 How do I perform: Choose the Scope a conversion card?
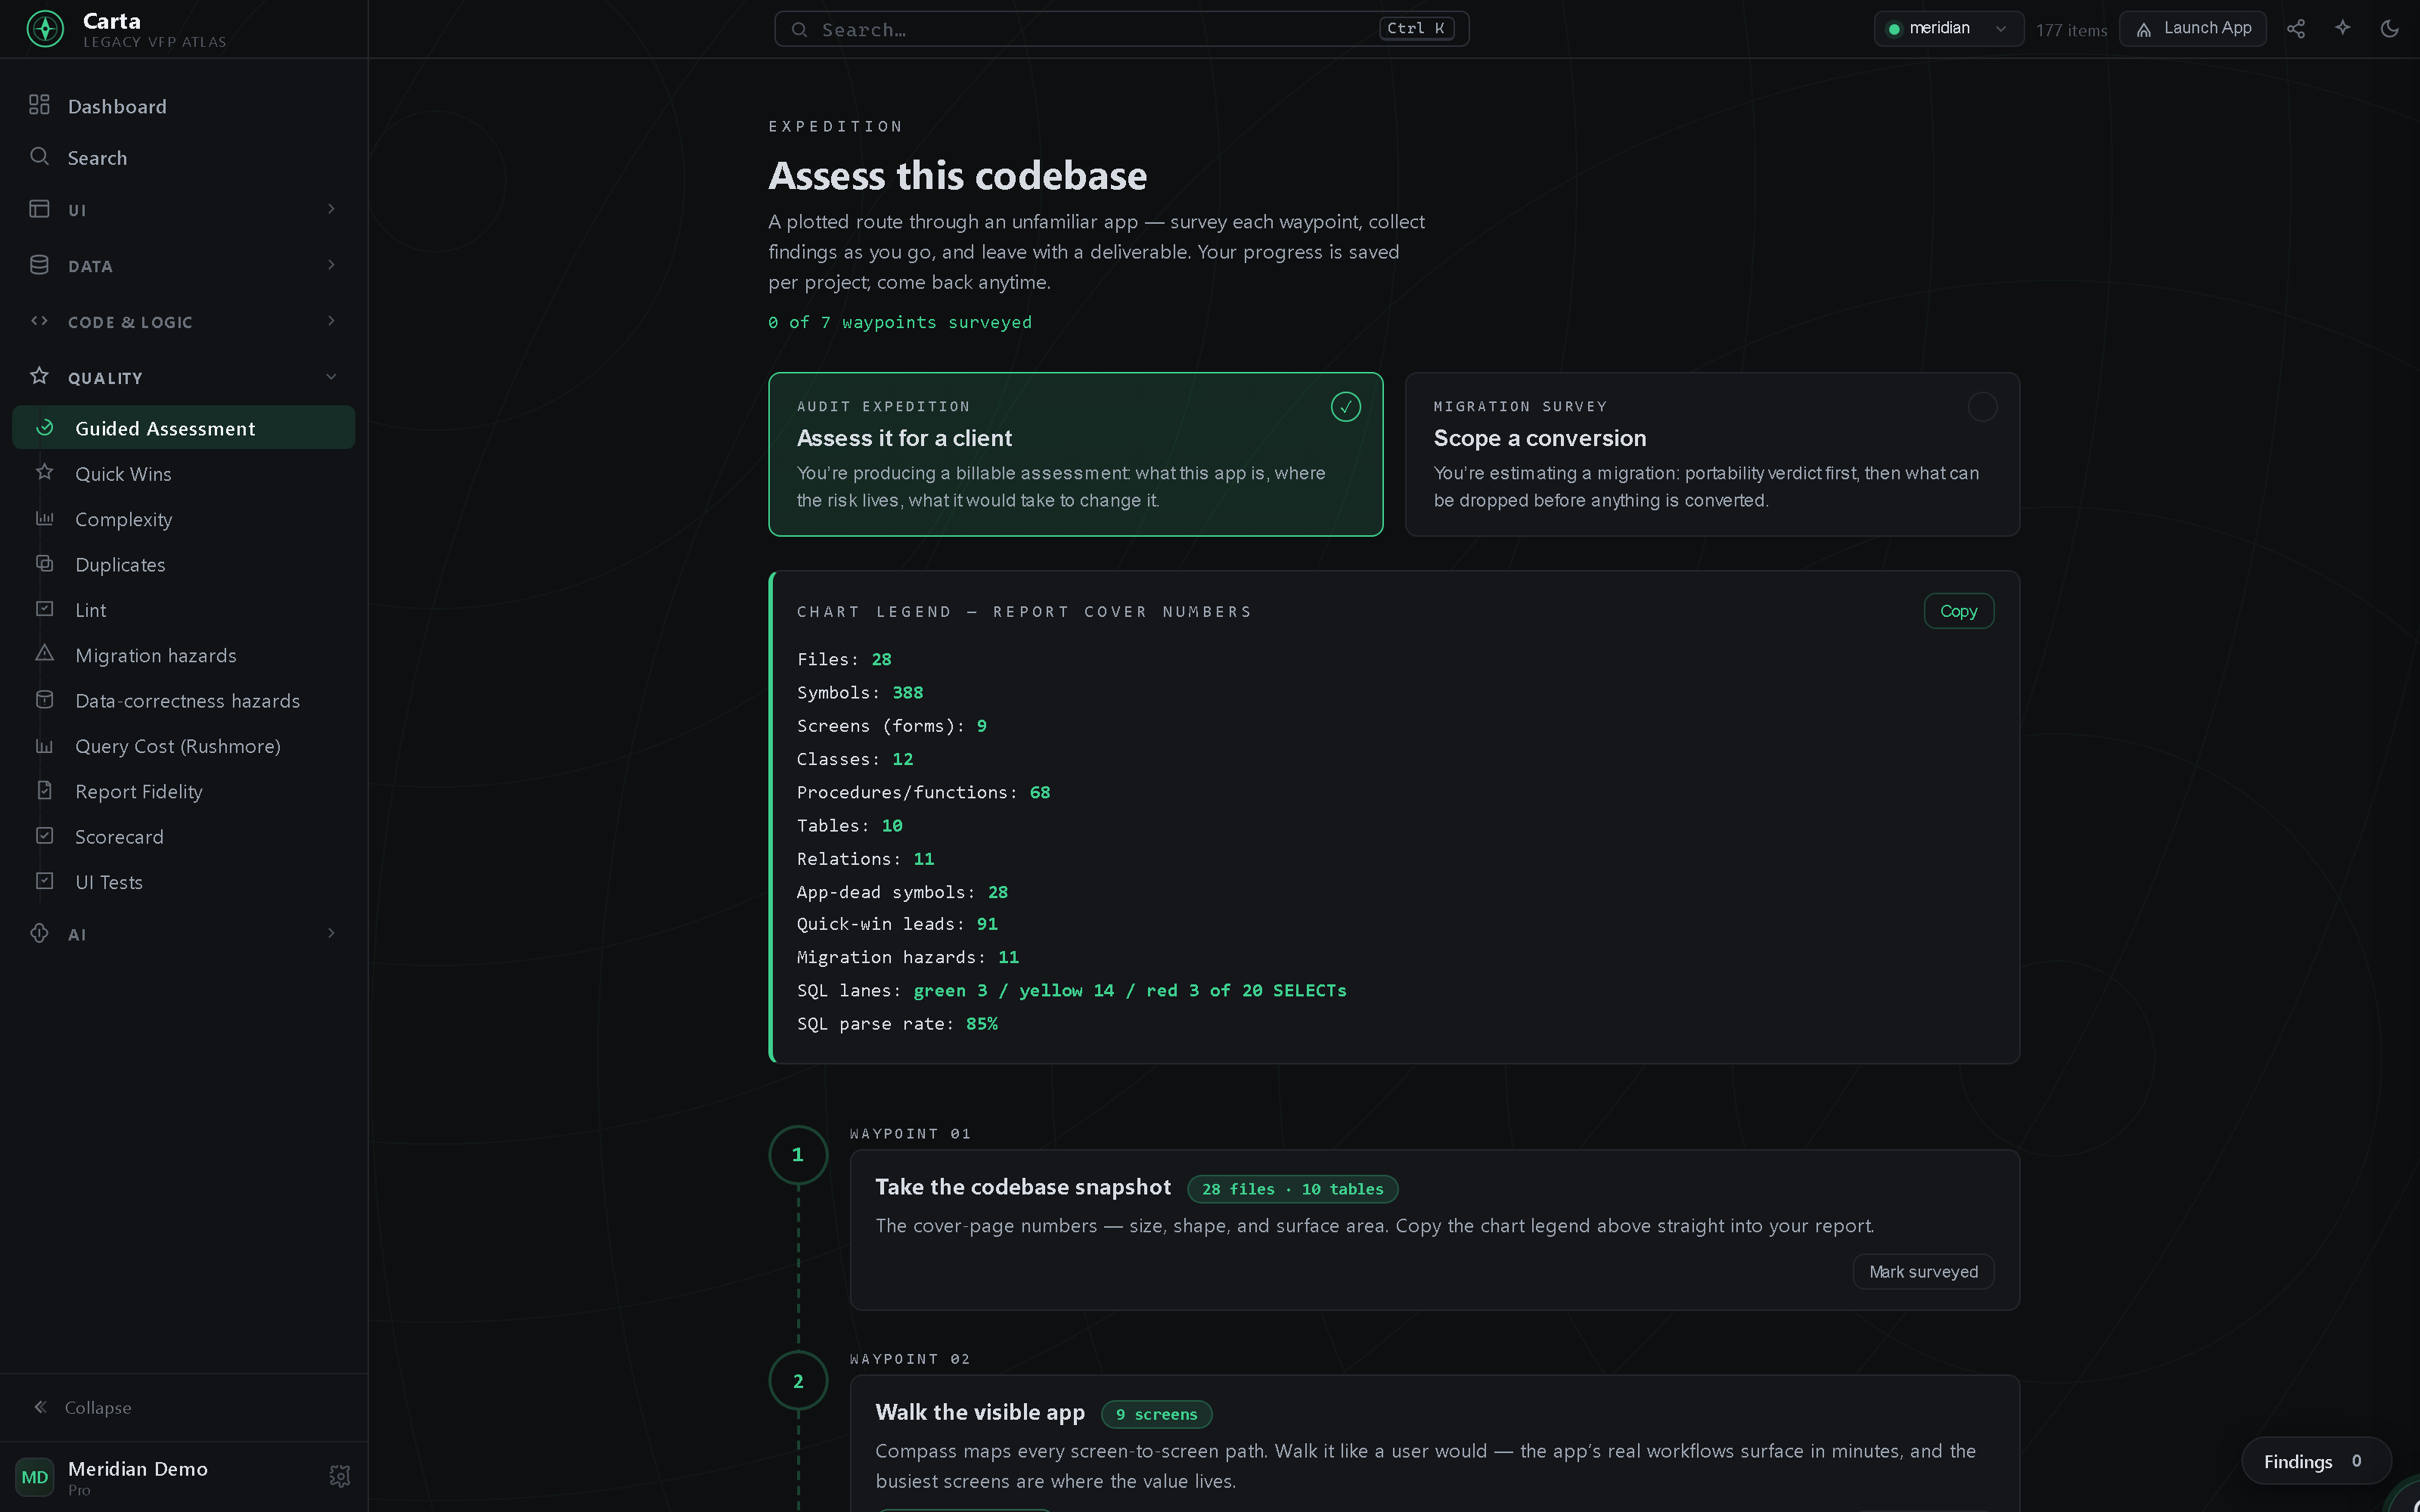click(1712, 454)
